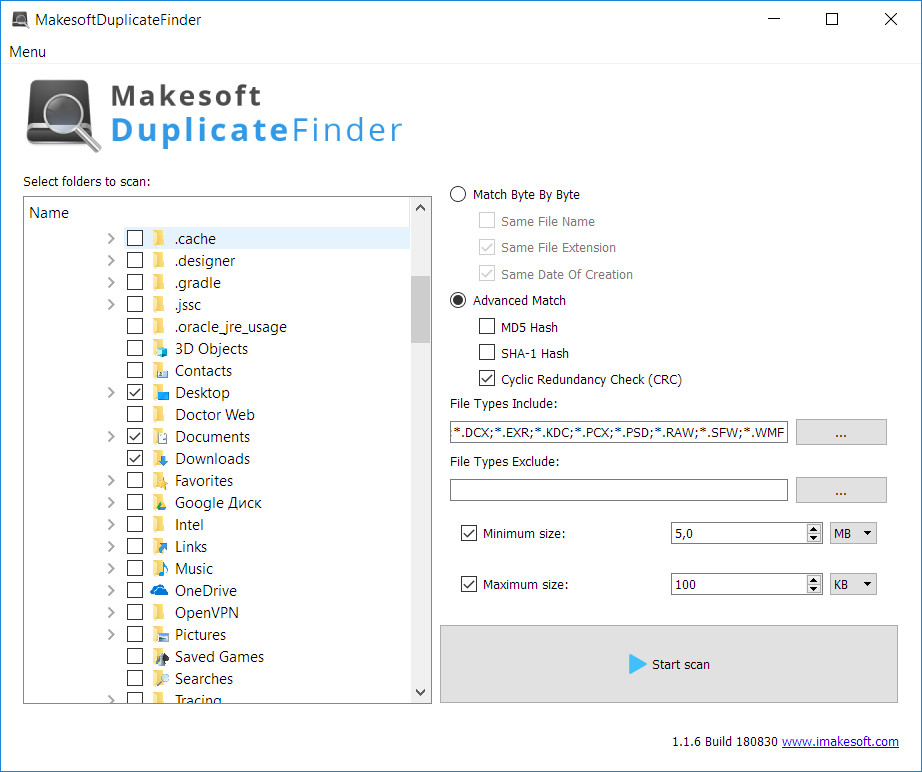Enable MD5 Hash checkbox

pos(487,326)
